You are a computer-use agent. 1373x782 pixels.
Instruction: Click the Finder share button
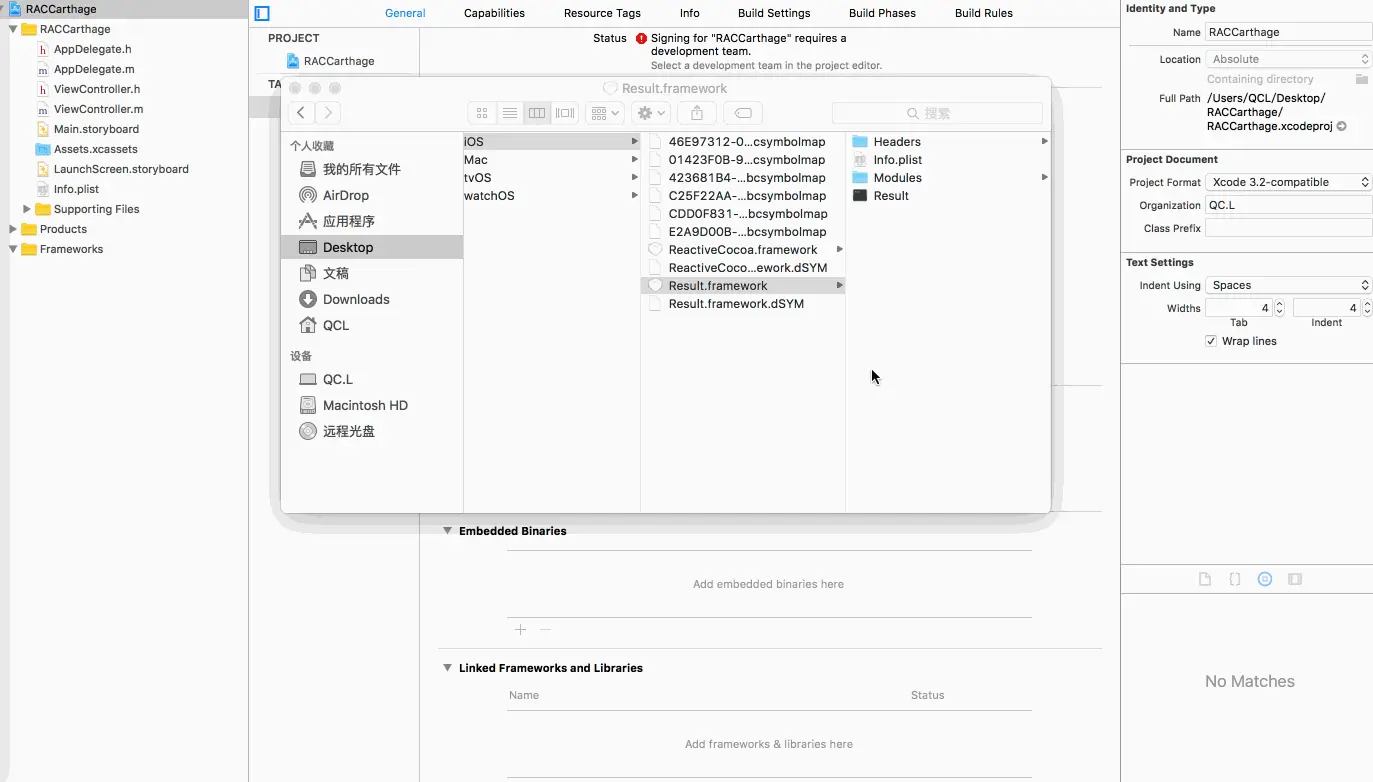coord(697,113)
